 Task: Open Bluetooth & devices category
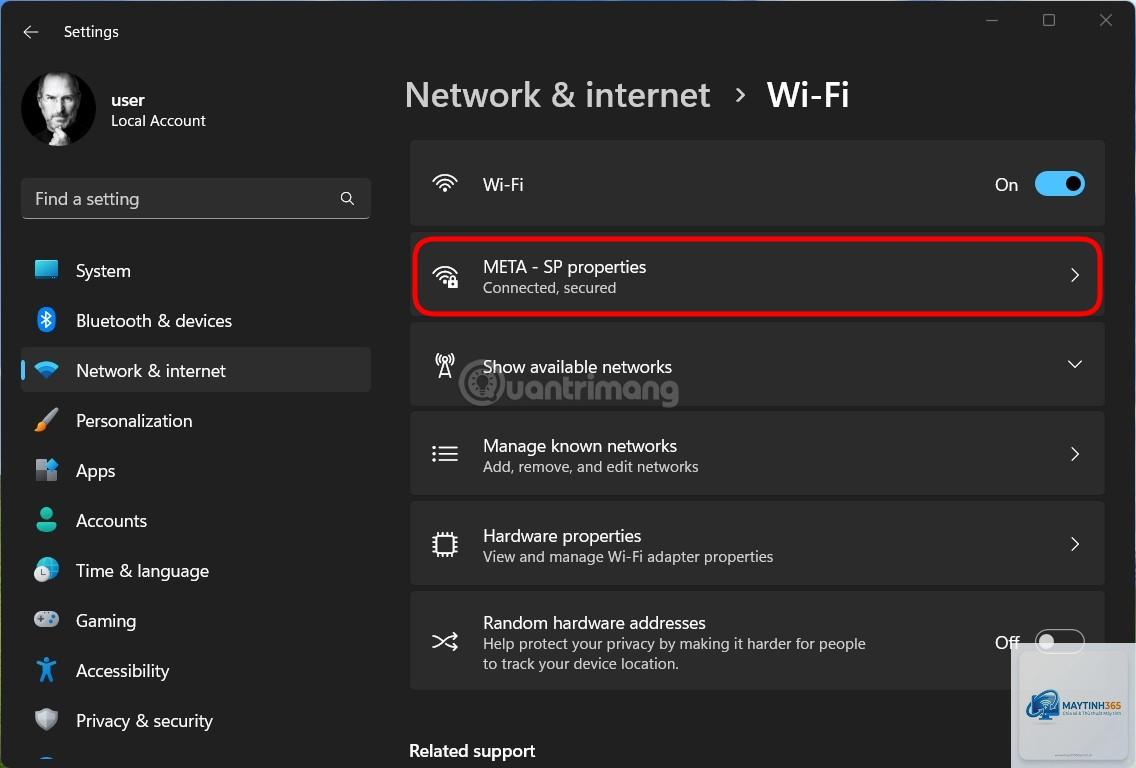(196, 320)
